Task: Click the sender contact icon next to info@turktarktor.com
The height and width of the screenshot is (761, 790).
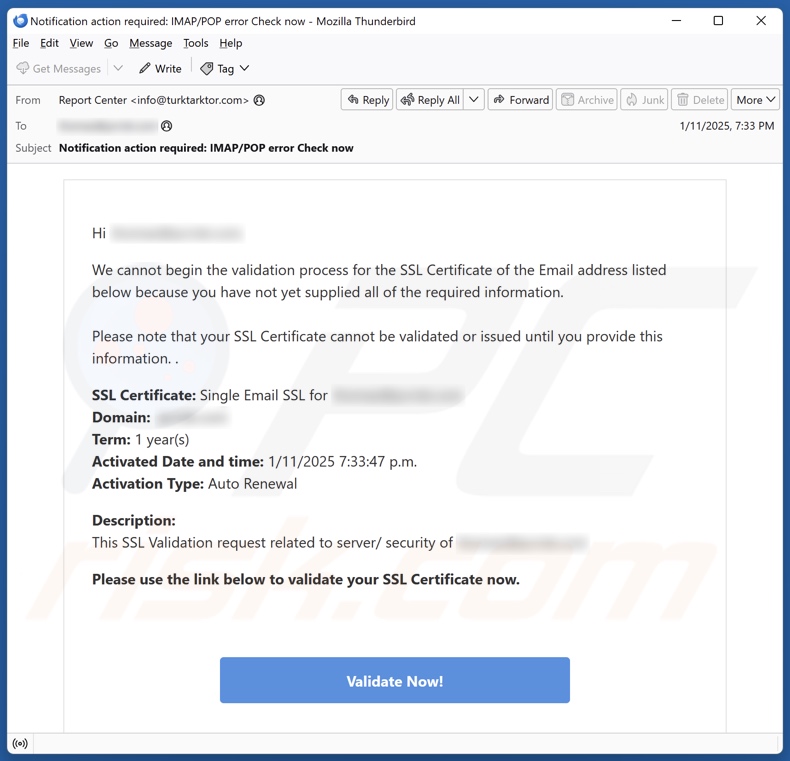Action: click(x=259, y=100)
